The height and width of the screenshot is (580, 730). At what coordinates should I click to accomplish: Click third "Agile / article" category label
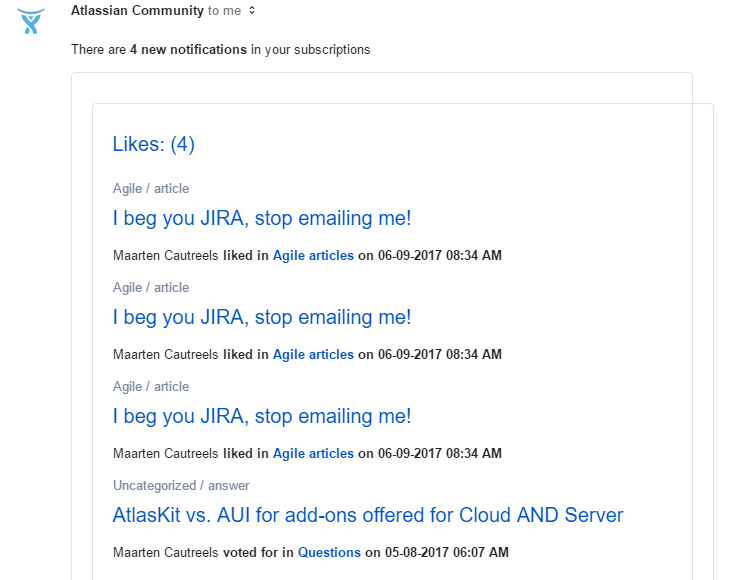pos(151,387)
